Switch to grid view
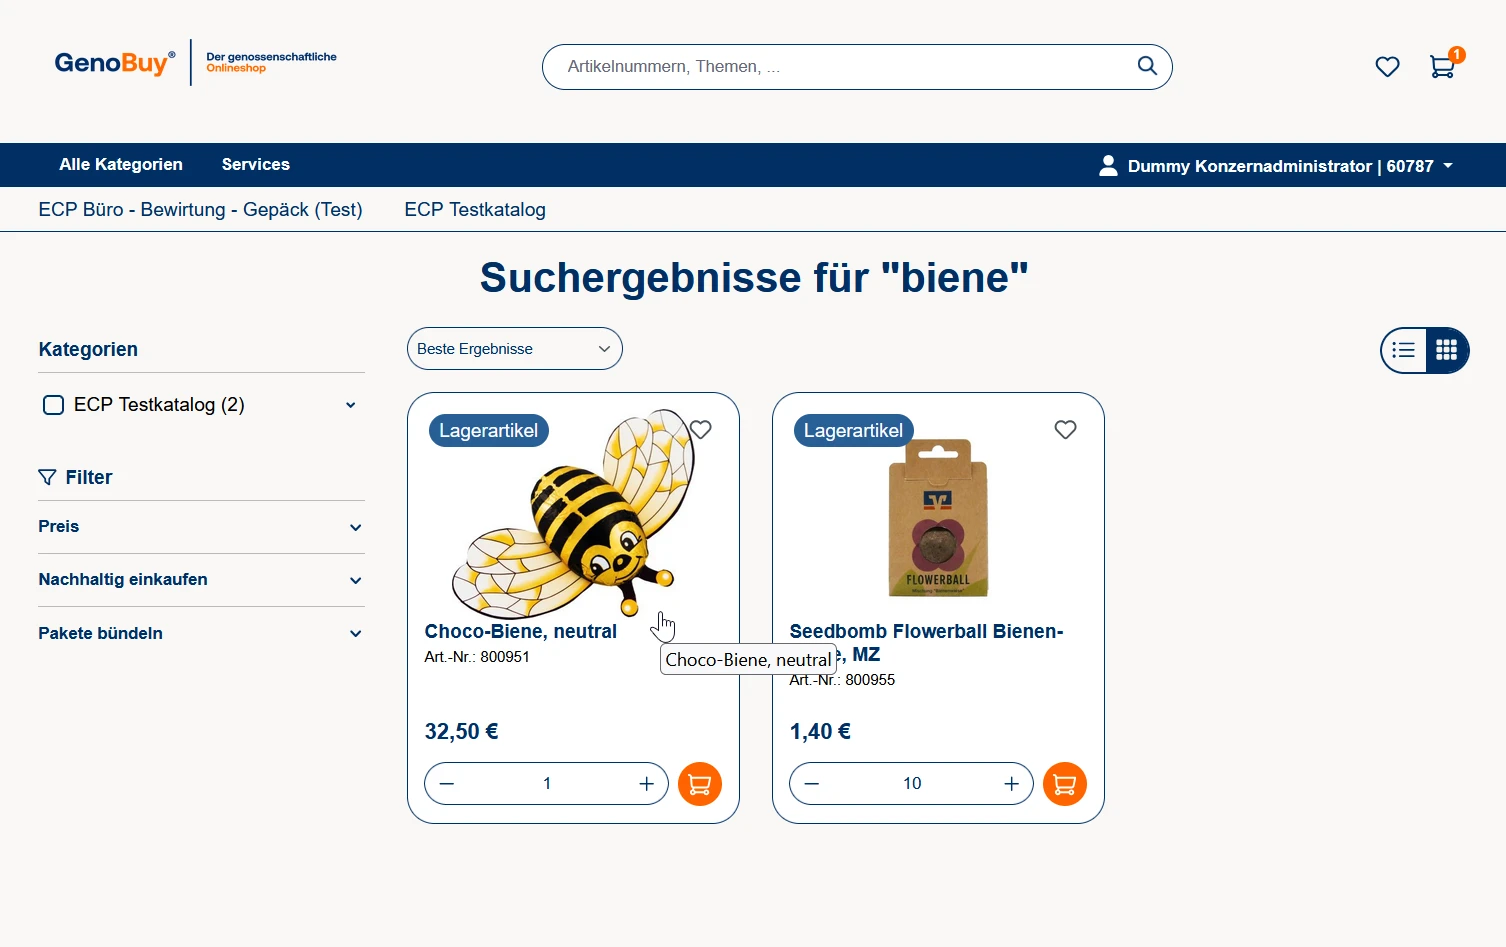The height and width of the screenshot is (947, 1506). pyautogui.click(x=1446, y=350)
